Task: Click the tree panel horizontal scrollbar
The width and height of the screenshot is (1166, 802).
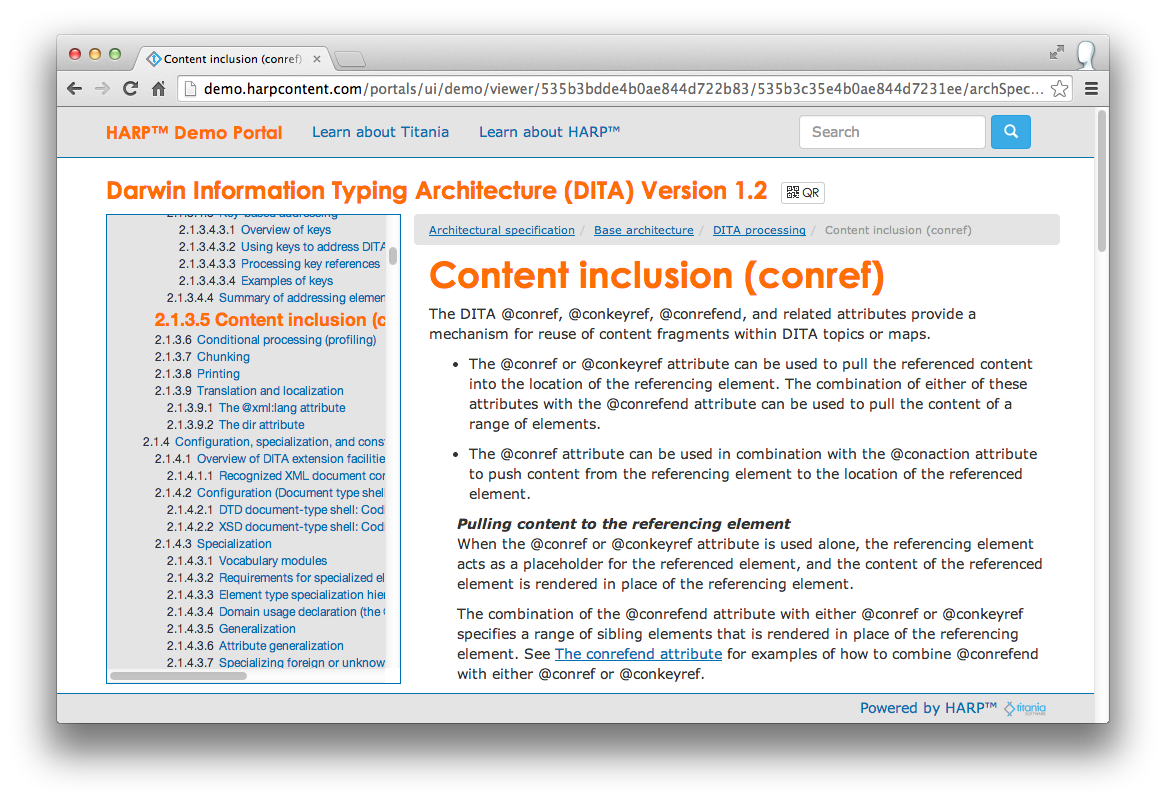Action: pos(178,676)
